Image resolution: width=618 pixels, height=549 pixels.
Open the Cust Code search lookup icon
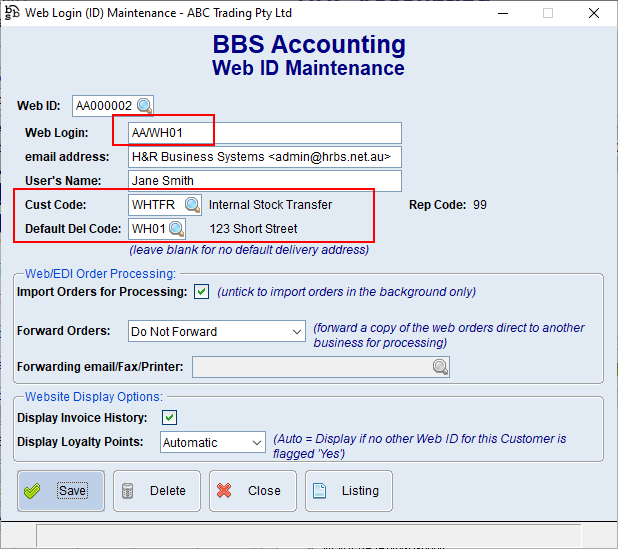pos(192,205)
